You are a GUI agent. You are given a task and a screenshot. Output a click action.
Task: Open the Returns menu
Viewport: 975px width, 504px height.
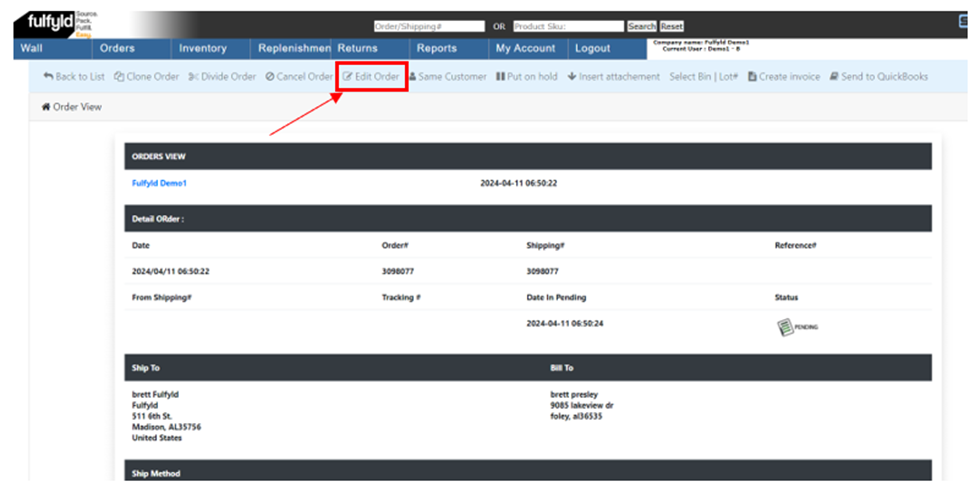click(357, 48)
